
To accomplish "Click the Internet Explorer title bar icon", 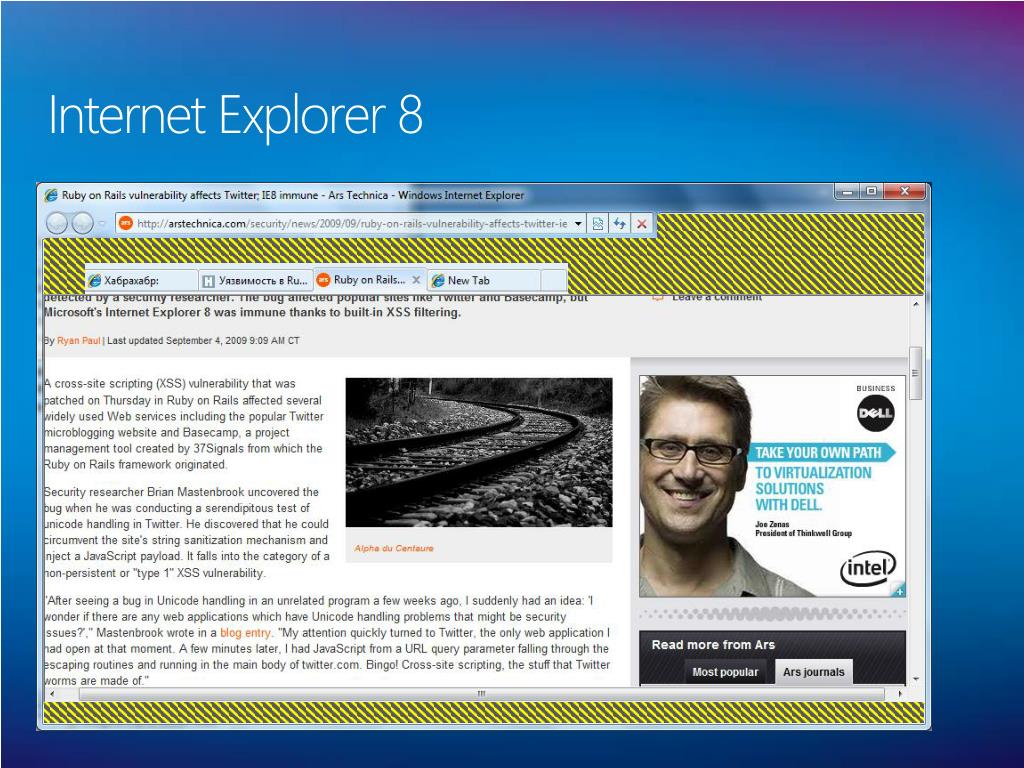I will [x=51, y=195].
